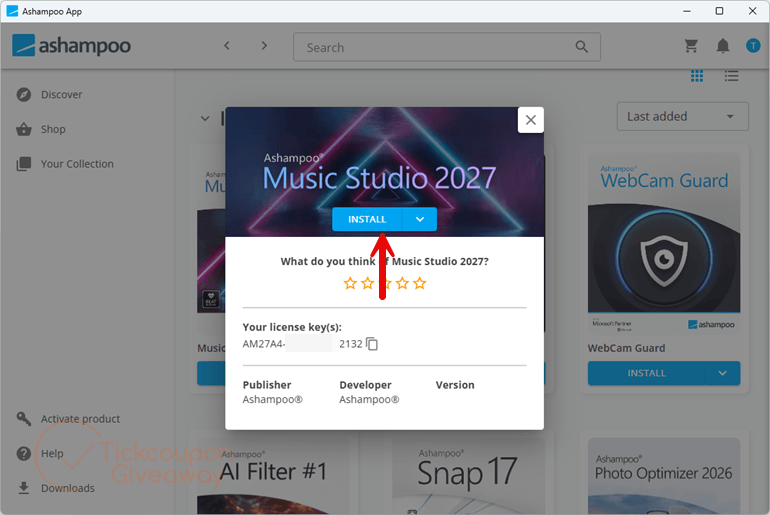This screenshot has width=770, height=515.
Task: Click the ashampoo logo in header
Action: coord(72,46)
